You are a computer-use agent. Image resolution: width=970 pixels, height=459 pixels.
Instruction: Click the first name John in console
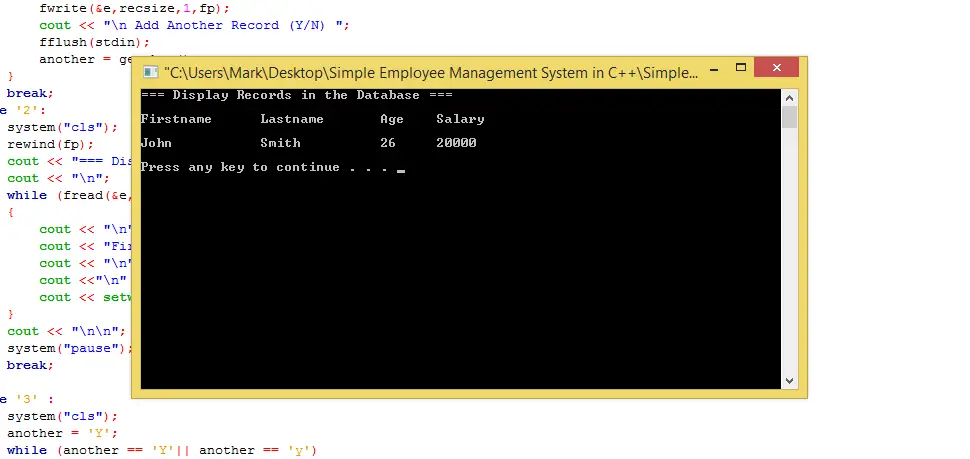point(156,143)
